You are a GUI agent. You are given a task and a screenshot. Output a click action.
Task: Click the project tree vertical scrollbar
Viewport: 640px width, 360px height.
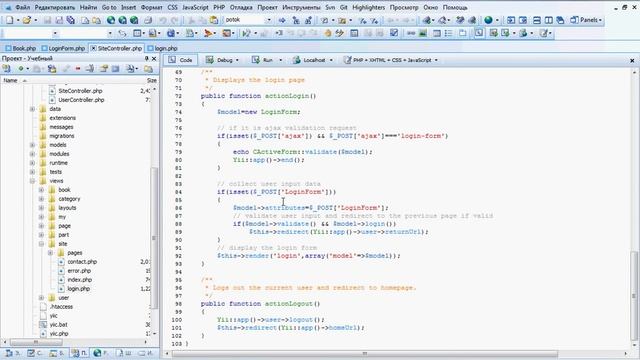tap(154, 237)
